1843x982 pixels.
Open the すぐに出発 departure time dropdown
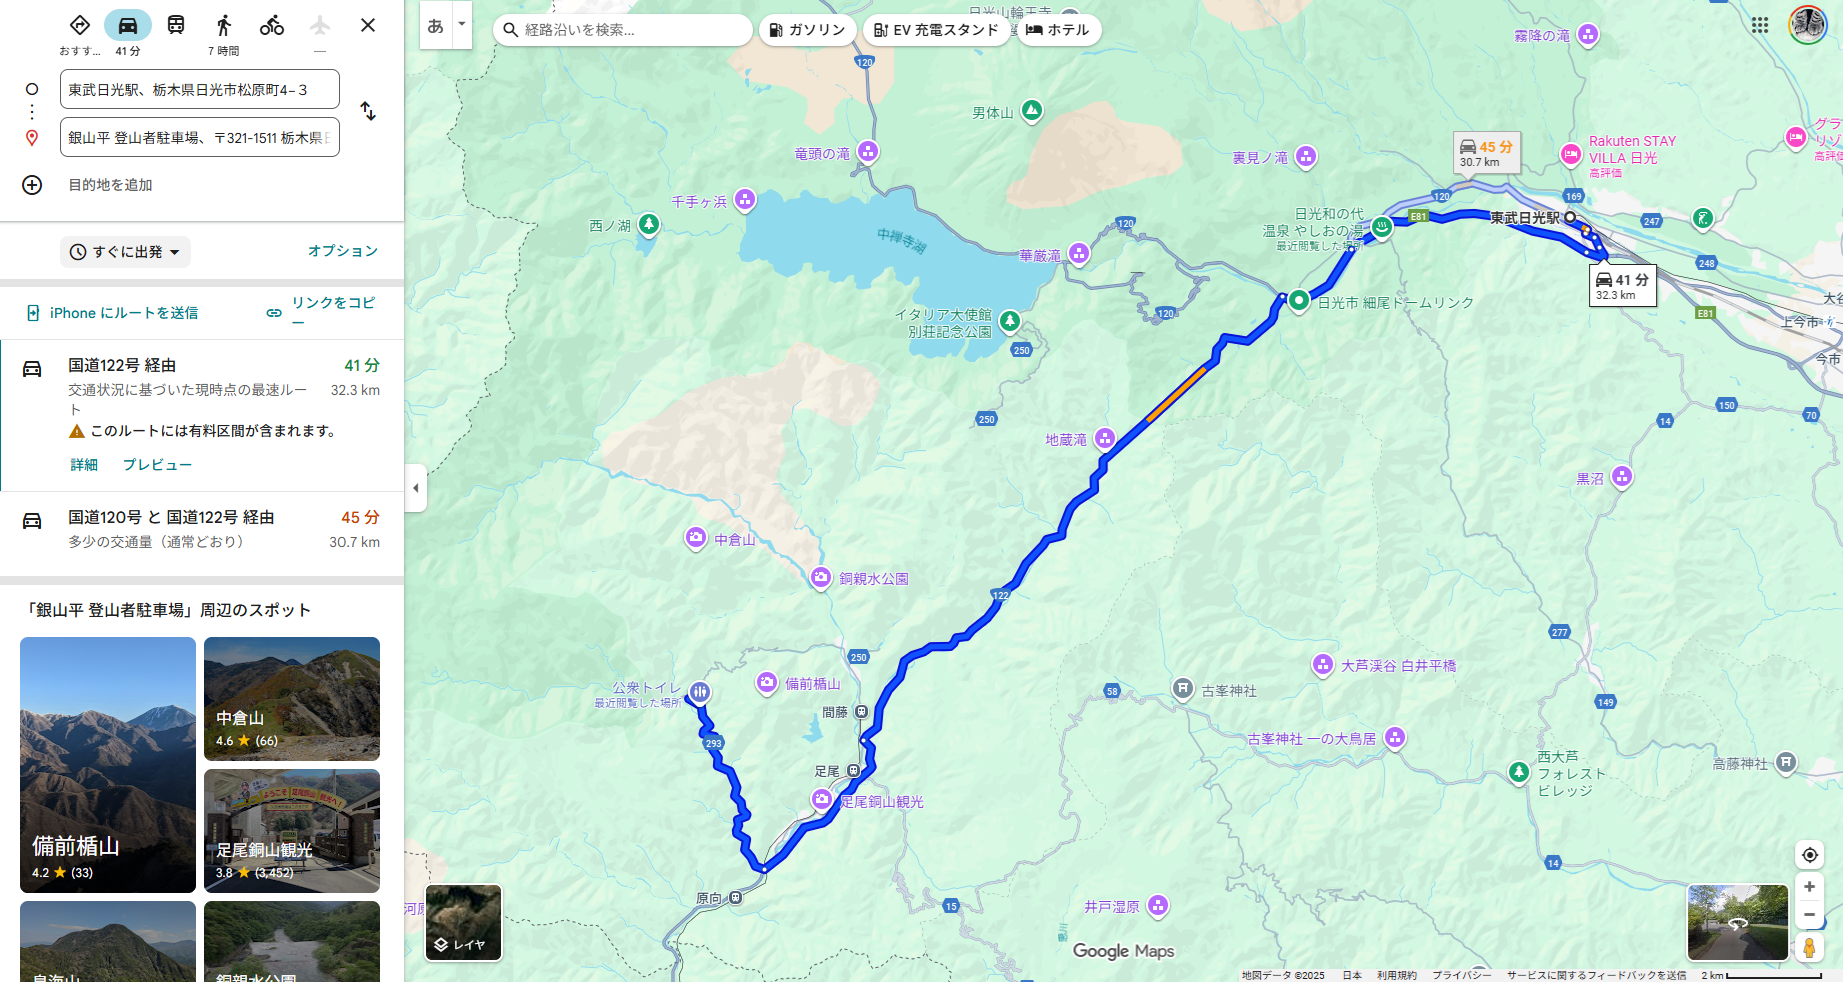pyautogui.click(x=126, y=252)
